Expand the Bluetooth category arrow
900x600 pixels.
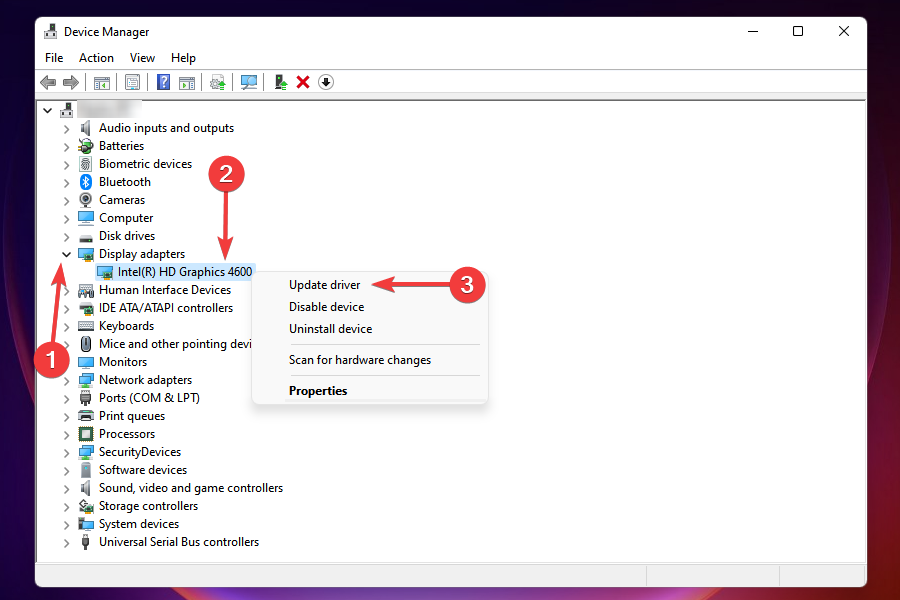pyautogui.click(x=67, y=183)
